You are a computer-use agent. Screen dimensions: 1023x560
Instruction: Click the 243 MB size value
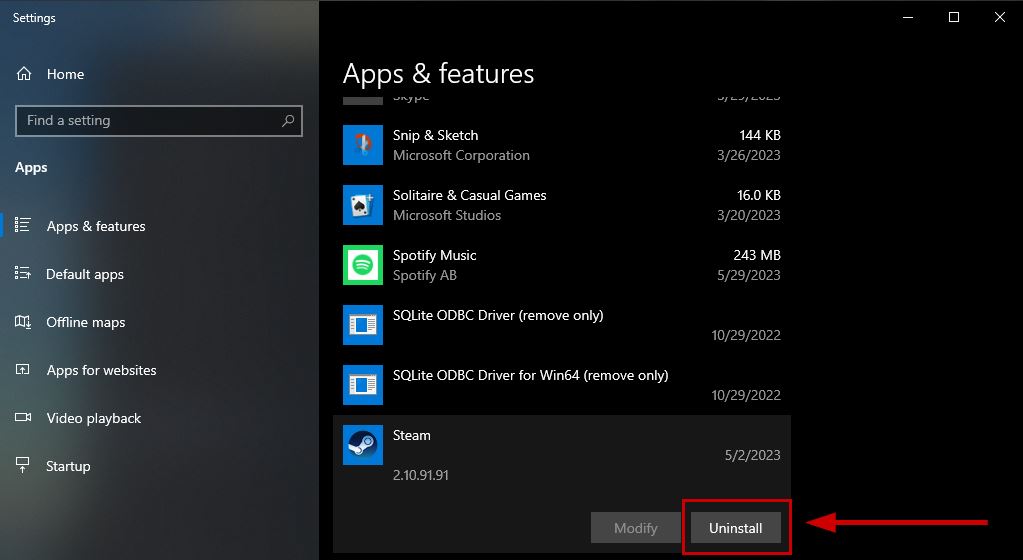tap(757, 255)
